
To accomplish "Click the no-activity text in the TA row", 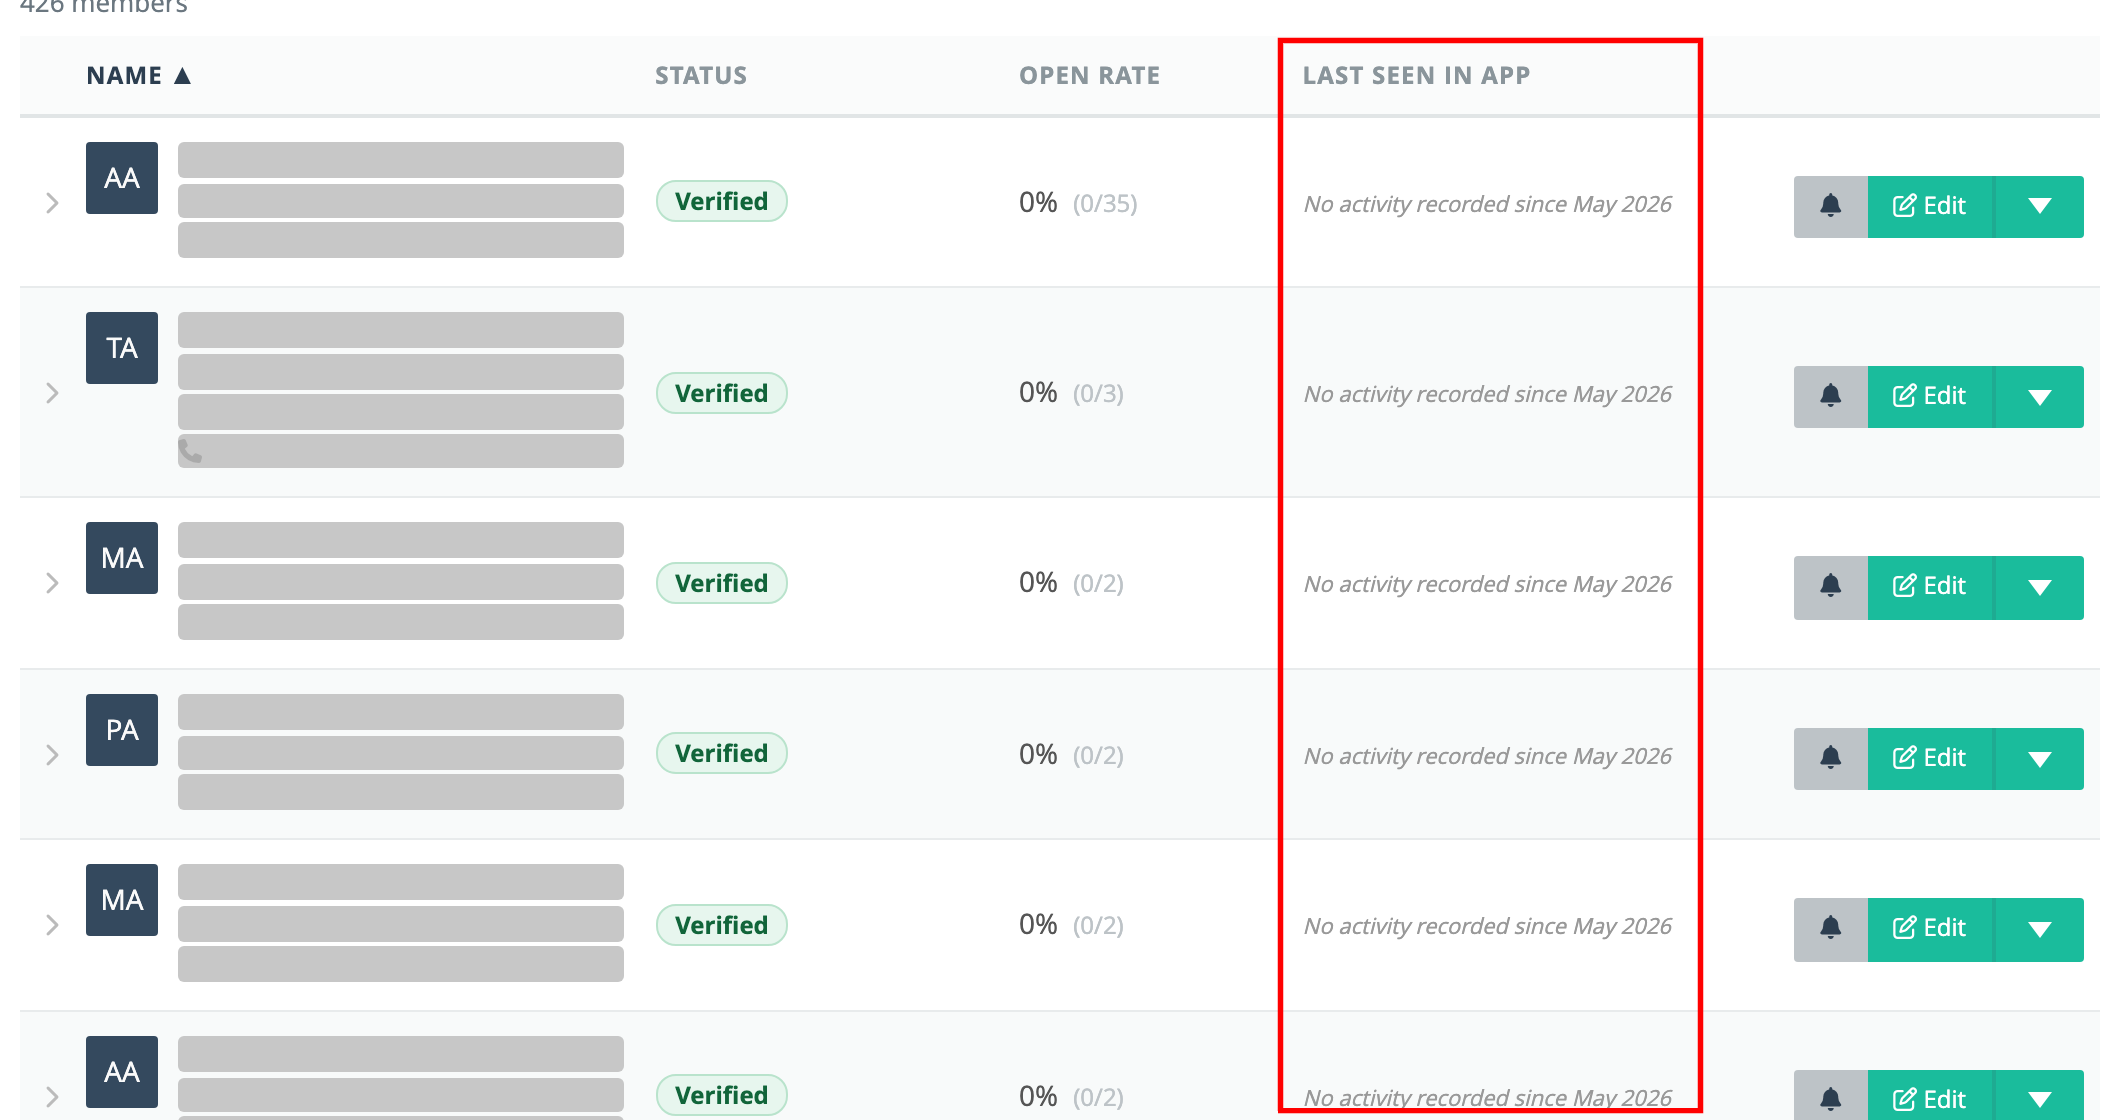I will click(1487, 395).
